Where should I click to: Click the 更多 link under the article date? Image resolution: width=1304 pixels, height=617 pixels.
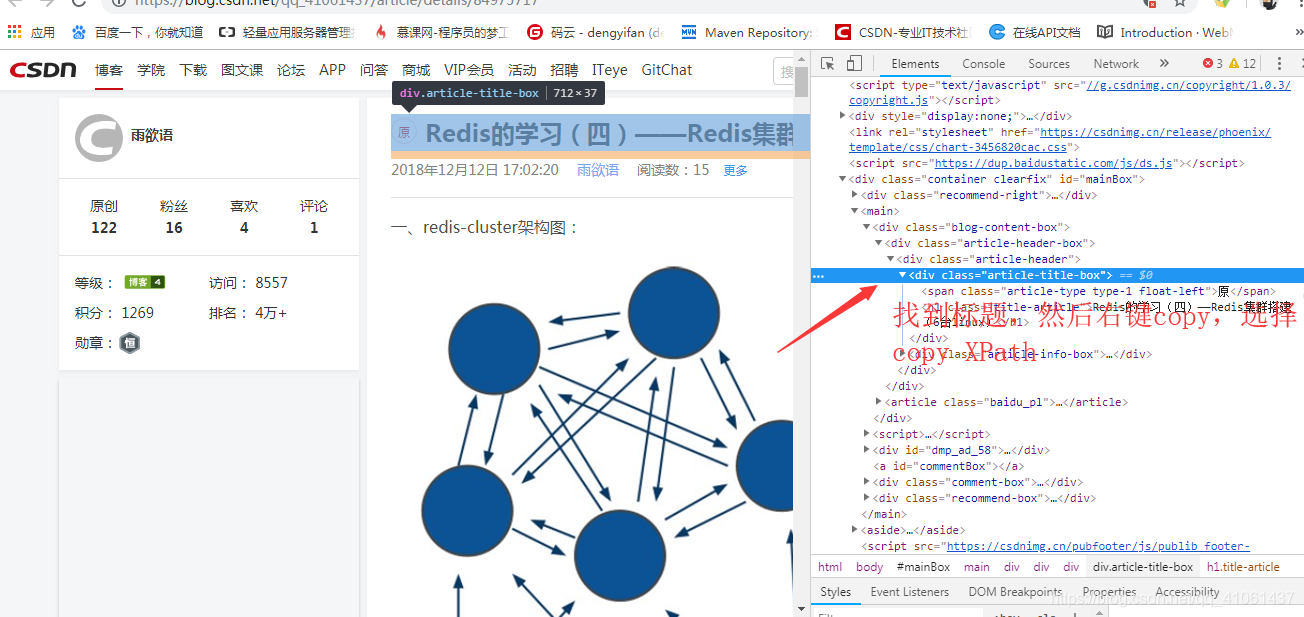[735, 170]
